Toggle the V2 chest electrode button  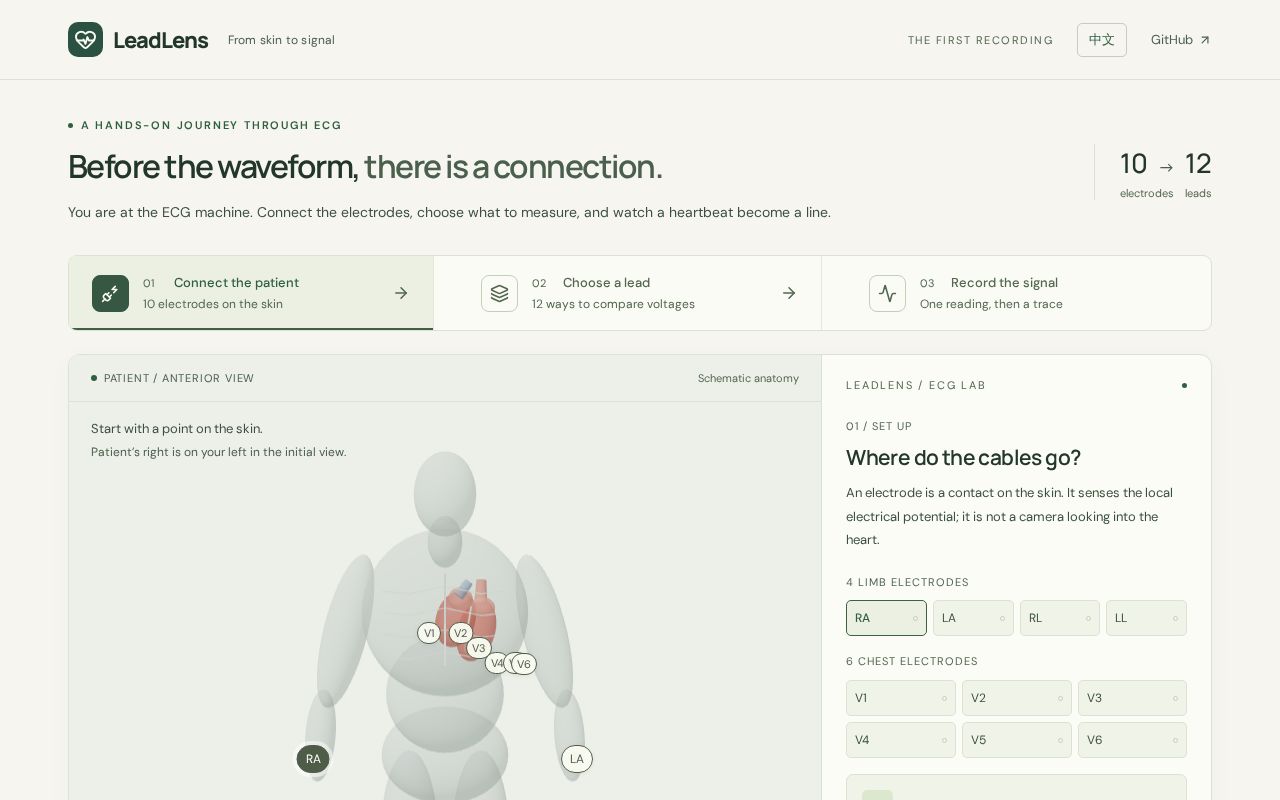(1017, 698)
